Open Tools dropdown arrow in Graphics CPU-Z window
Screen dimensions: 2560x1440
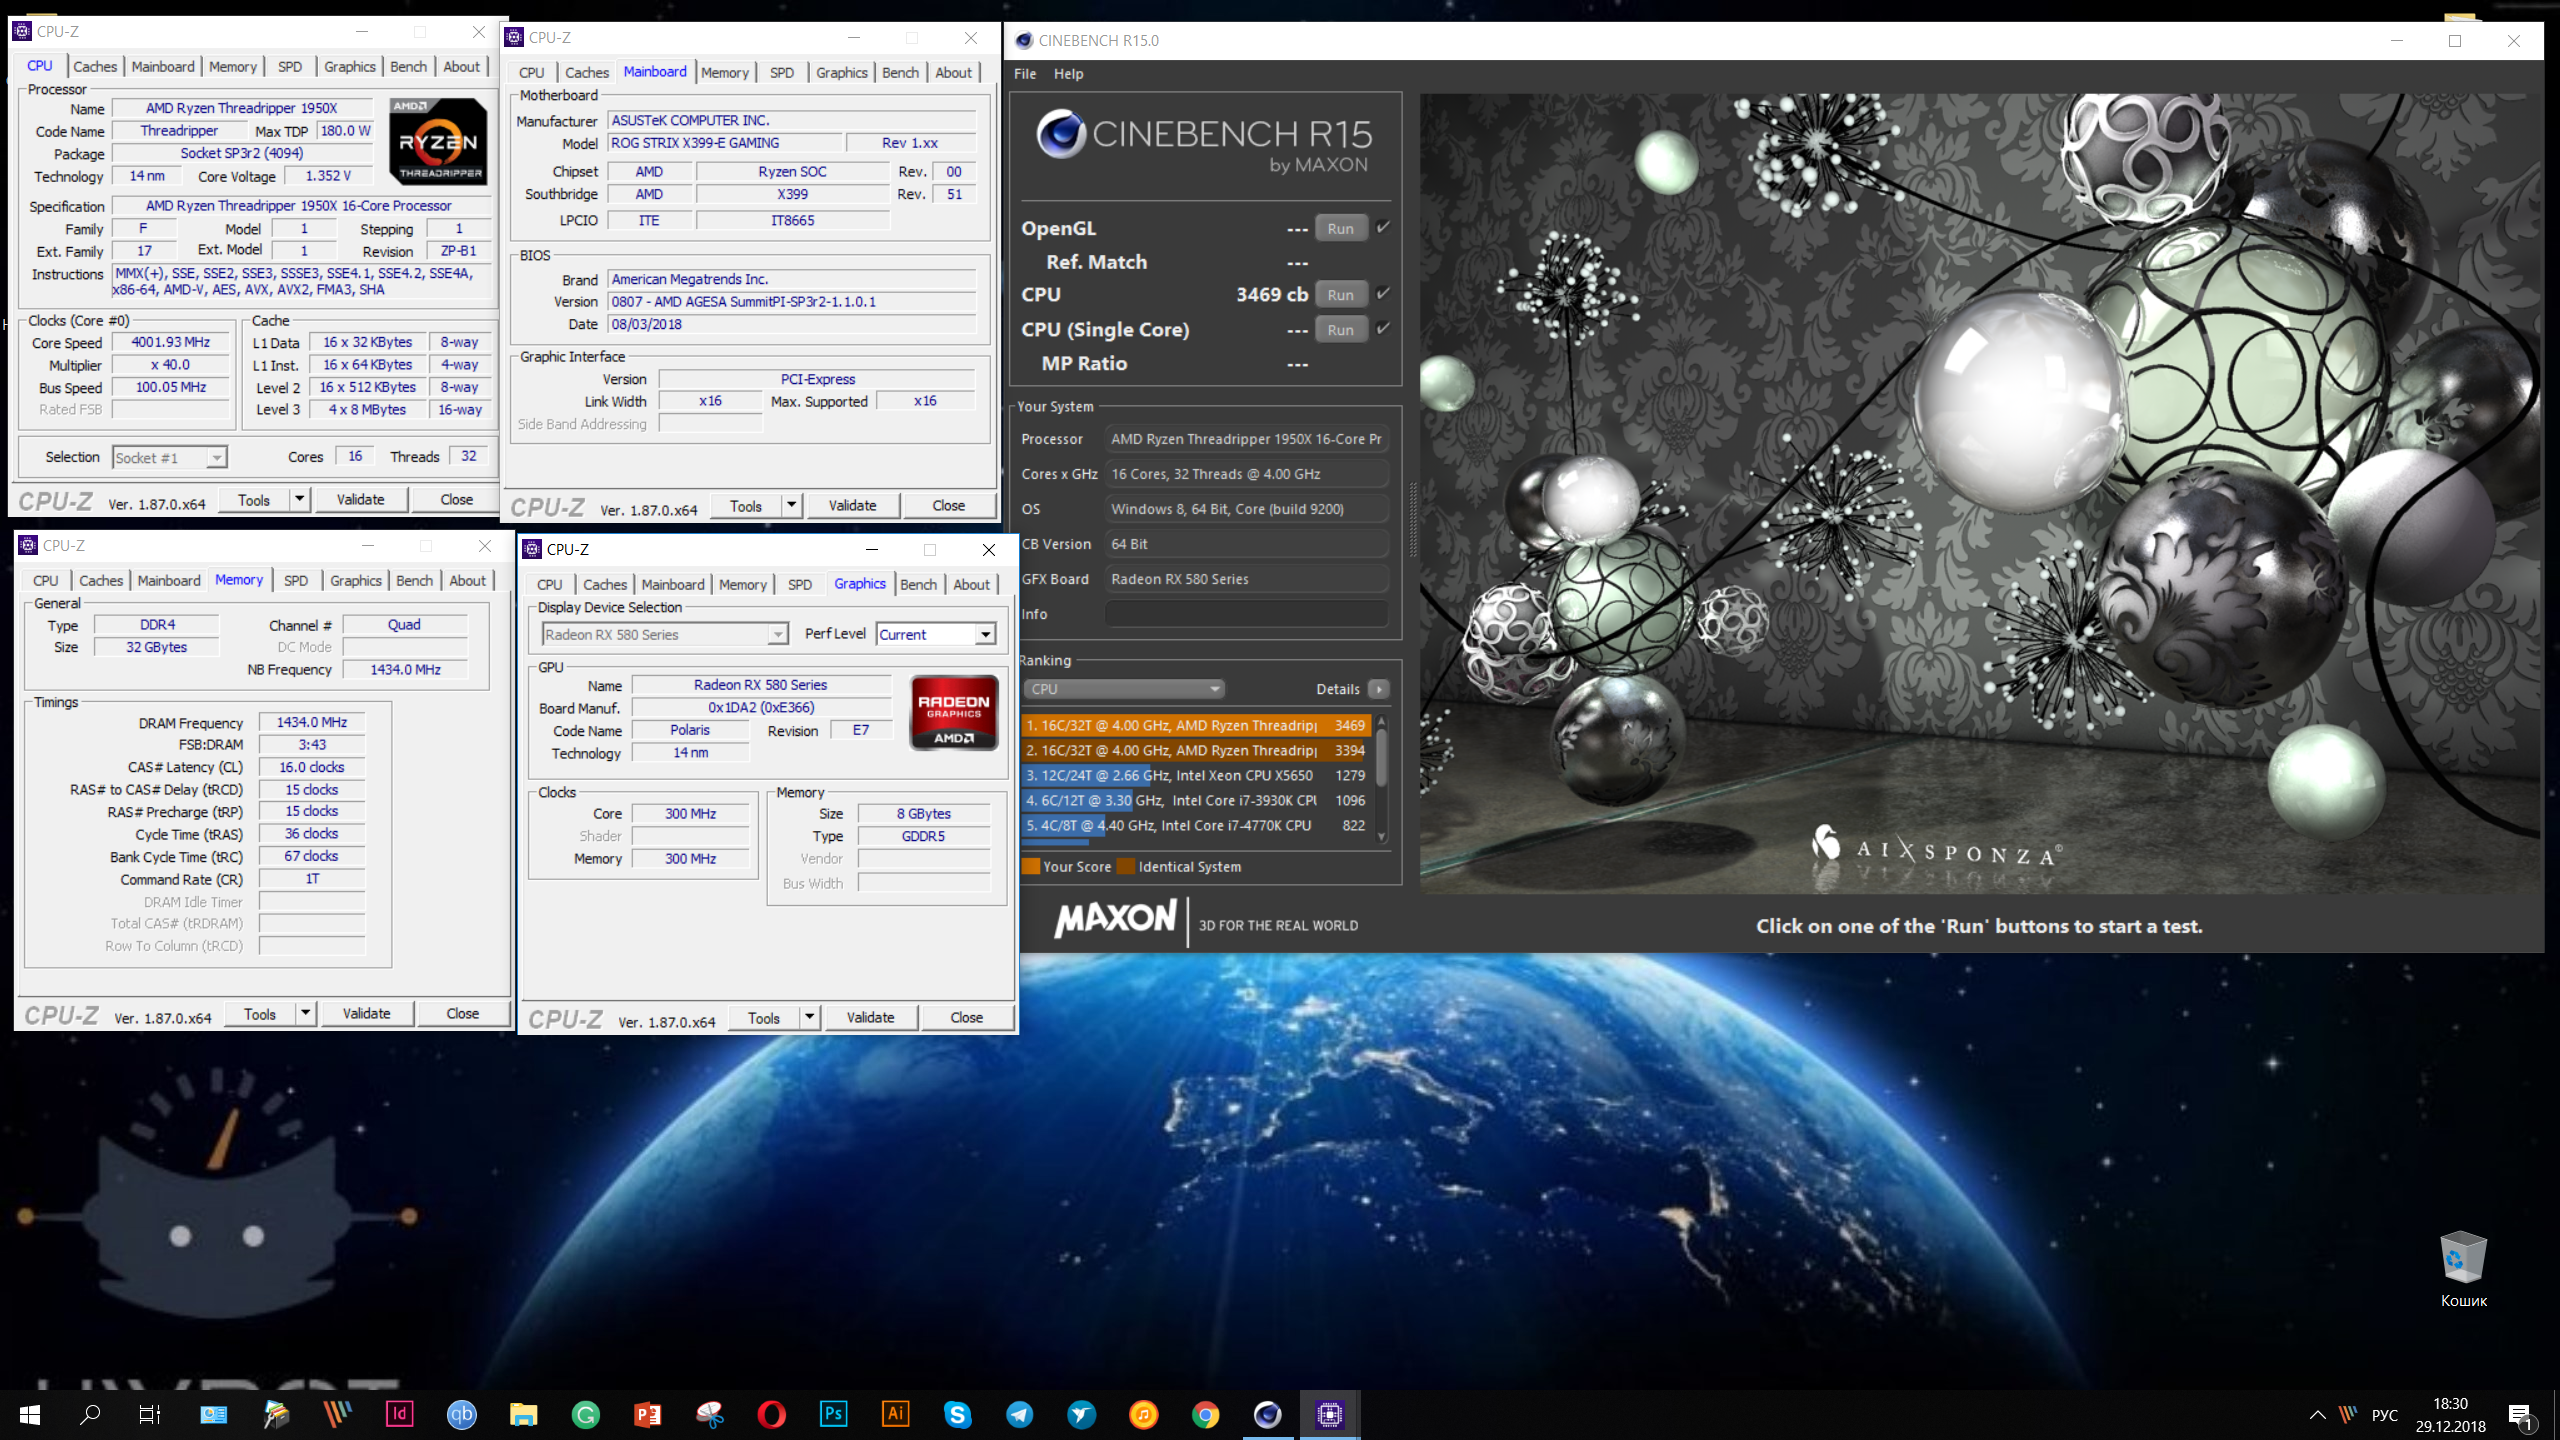[809, 1017]
